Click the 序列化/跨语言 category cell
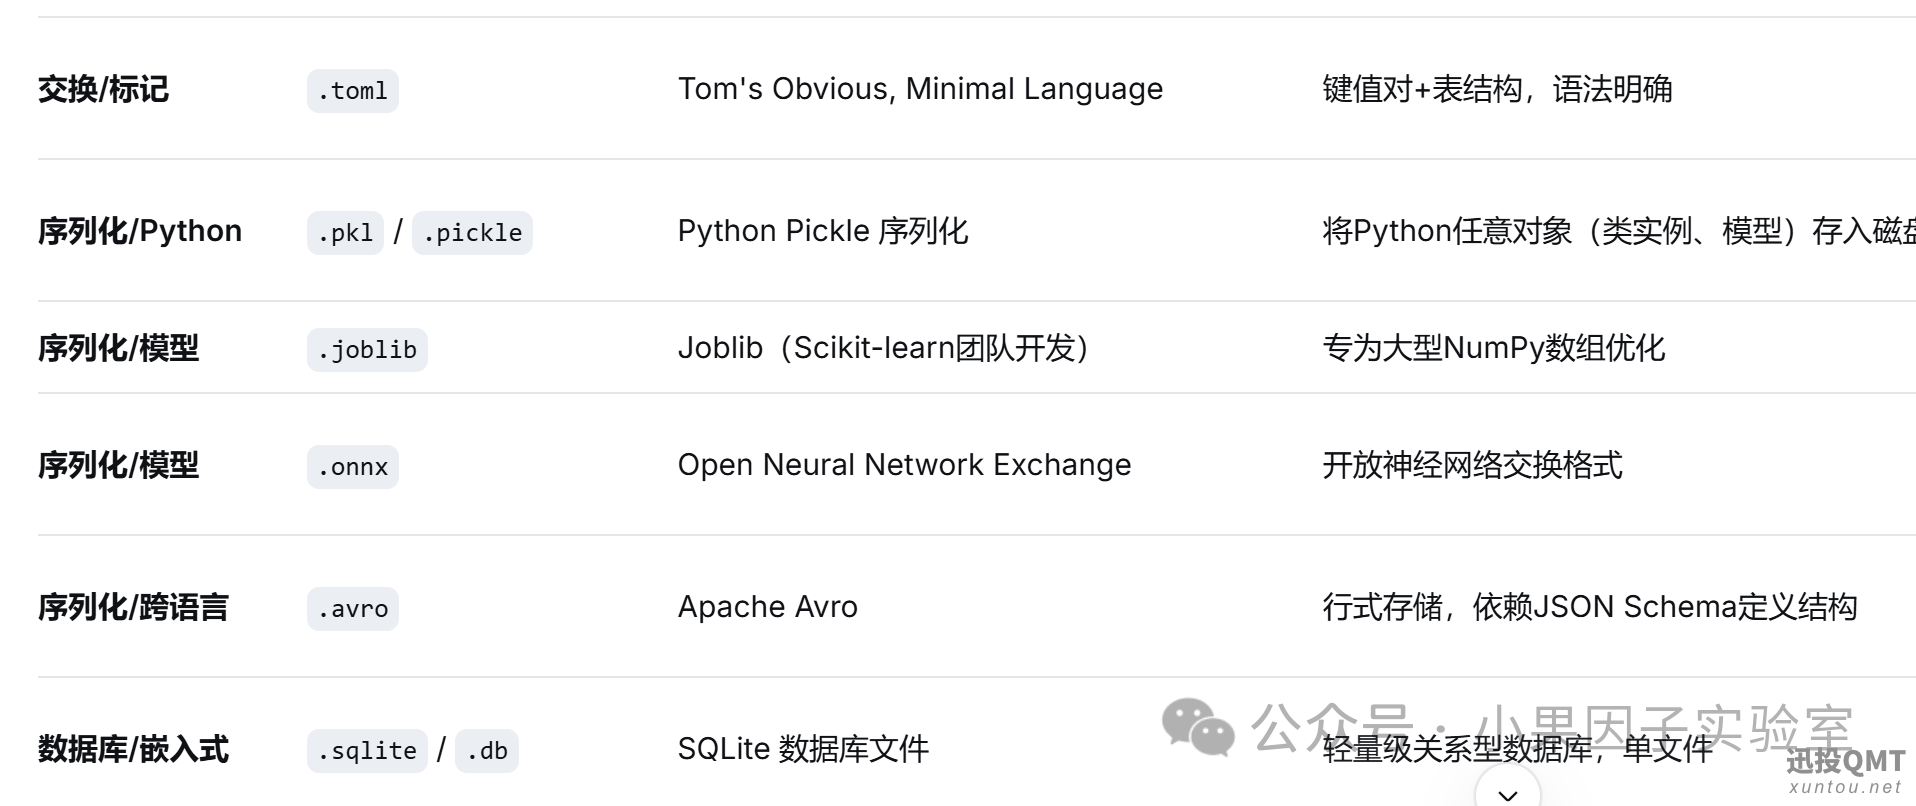The image size is (1916, 806). pos(133,607)
